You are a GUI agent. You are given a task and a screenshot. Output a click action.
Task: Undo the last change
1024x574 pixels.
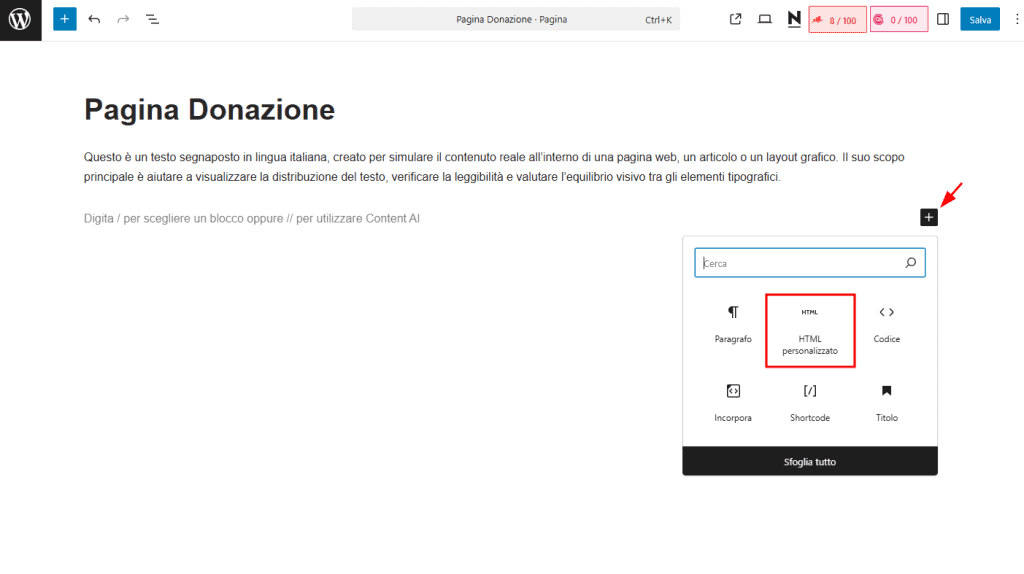click(x=94, y=20)
